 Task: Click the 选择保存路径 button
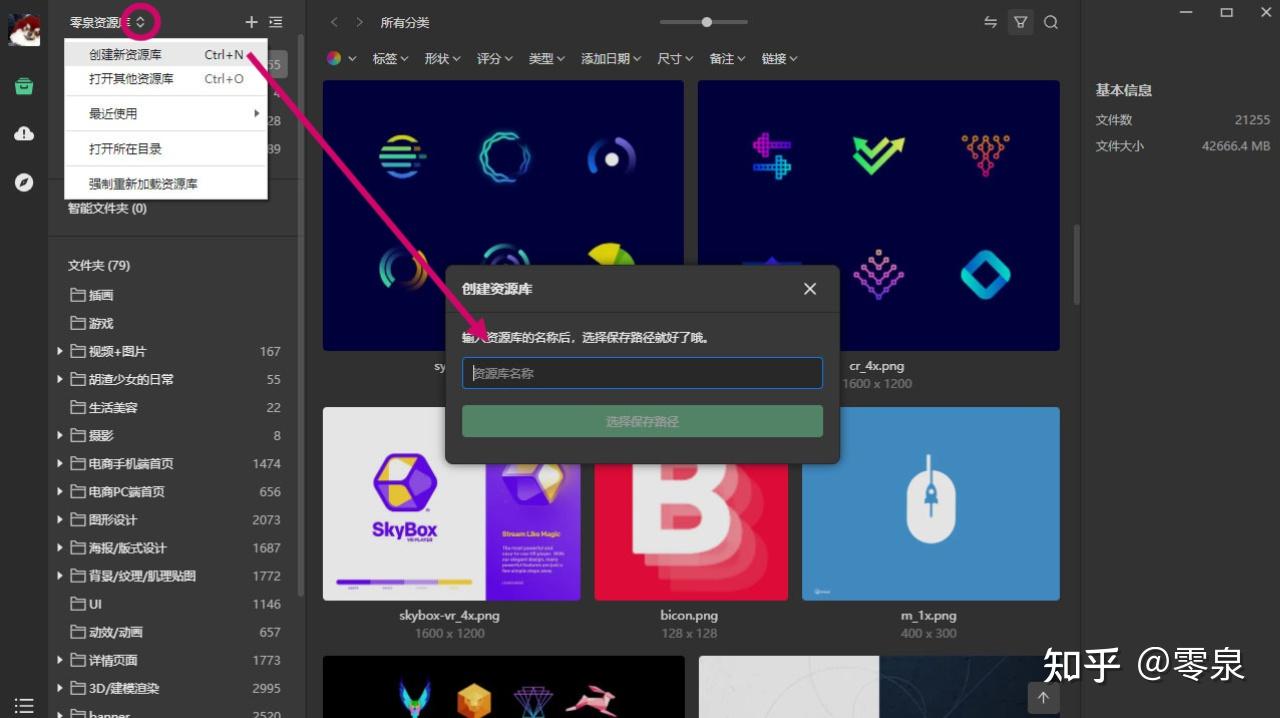(642, 421)
